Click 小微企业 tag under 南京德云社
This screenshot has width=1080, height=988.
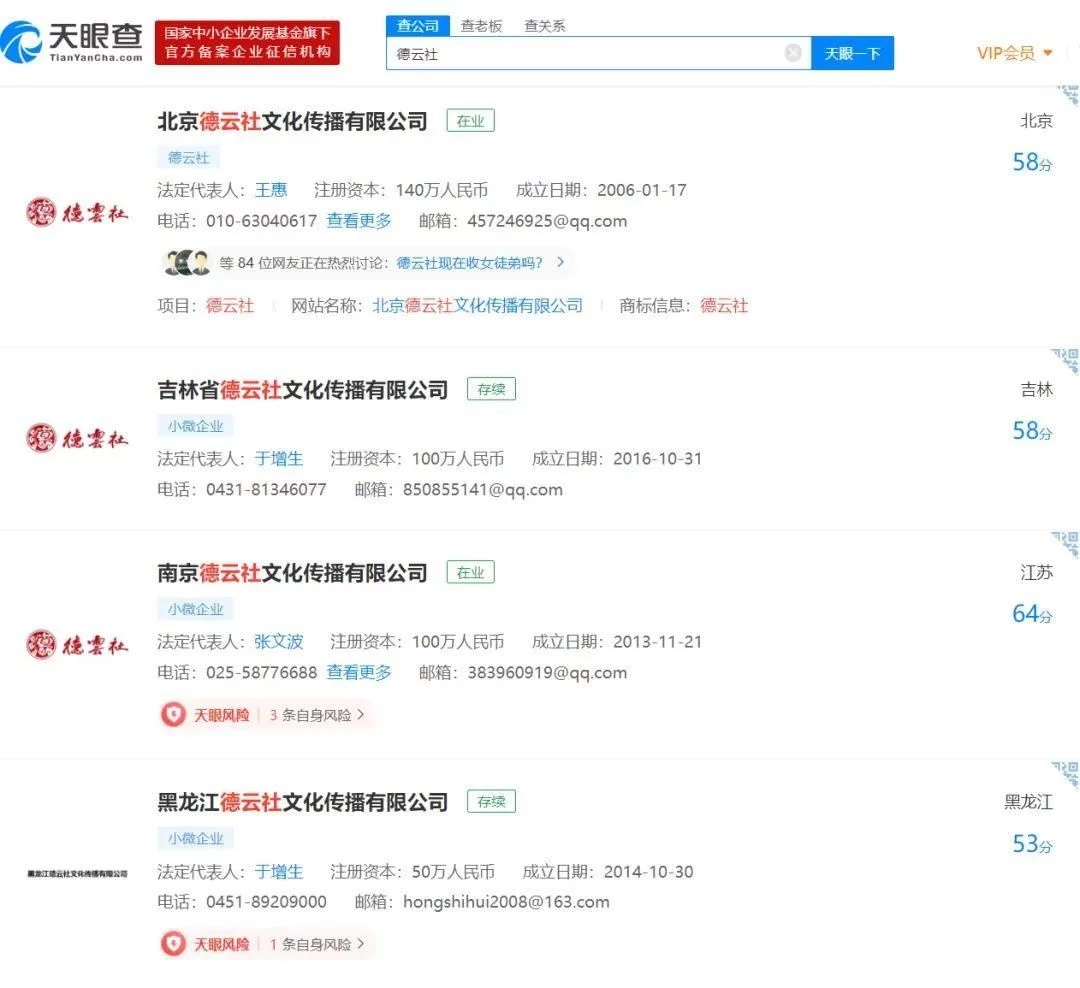[195, 609]
